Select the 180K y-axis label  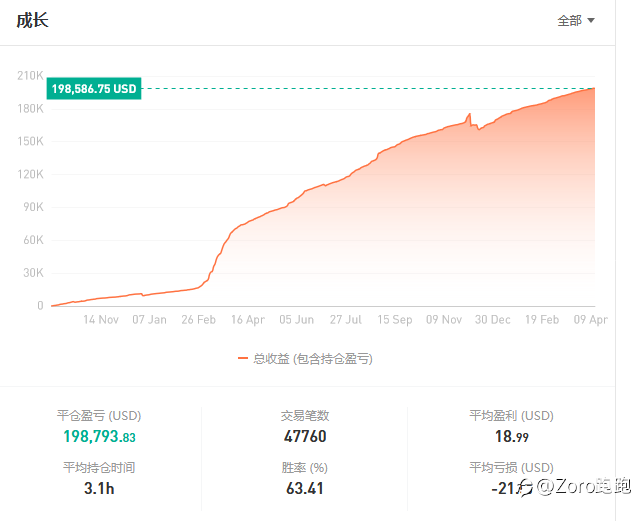click(30, 108)
